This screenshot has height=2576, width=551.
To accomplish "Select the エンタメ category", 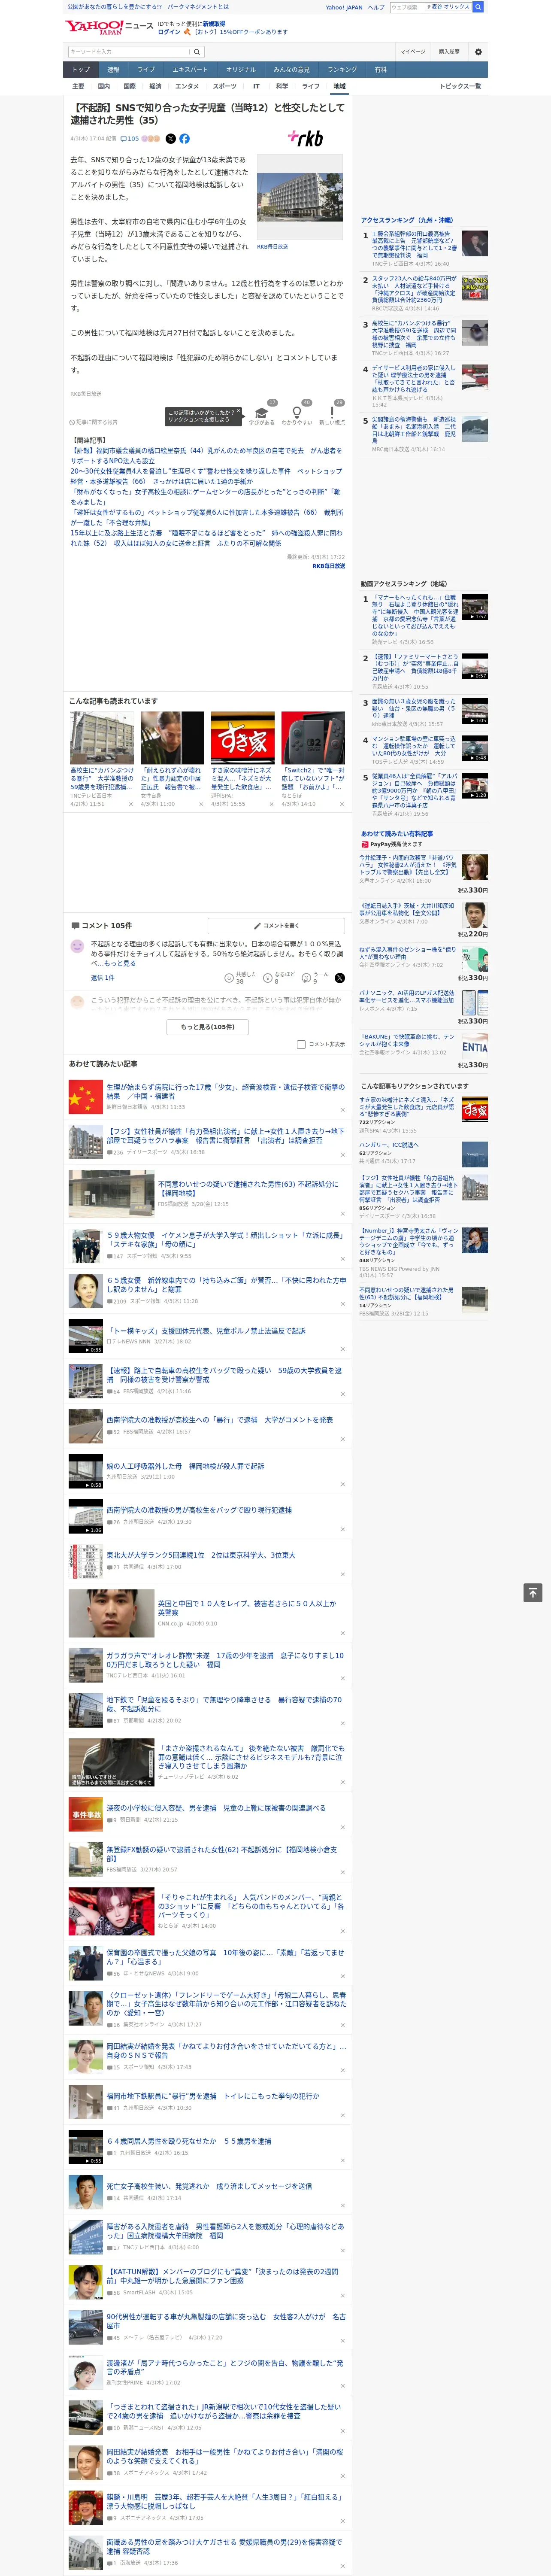I will coord(187,86).
